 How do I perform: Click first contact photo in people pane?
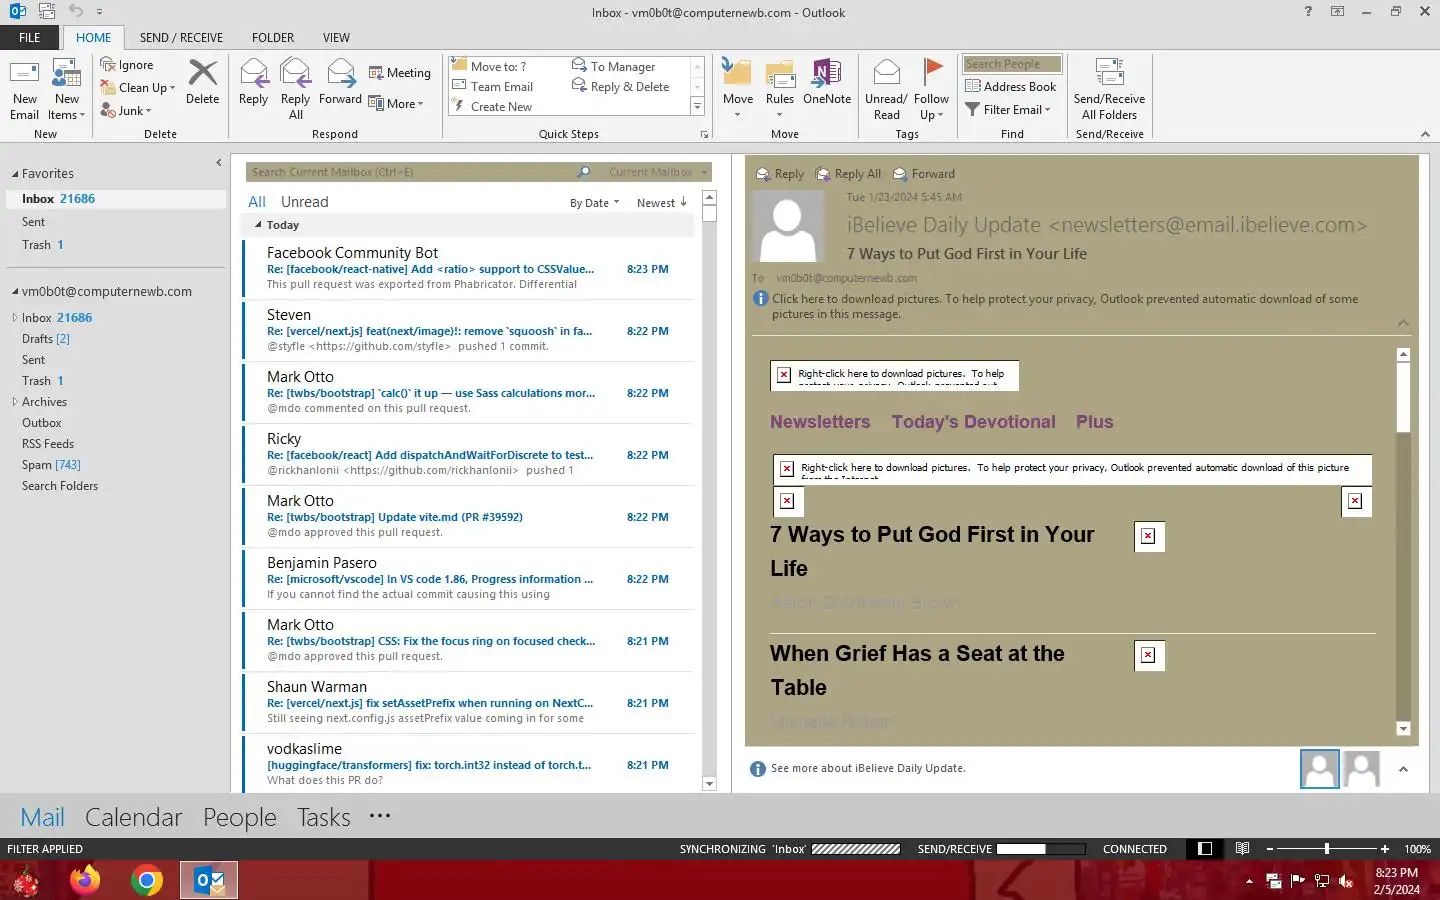[x=1319, y=769]
